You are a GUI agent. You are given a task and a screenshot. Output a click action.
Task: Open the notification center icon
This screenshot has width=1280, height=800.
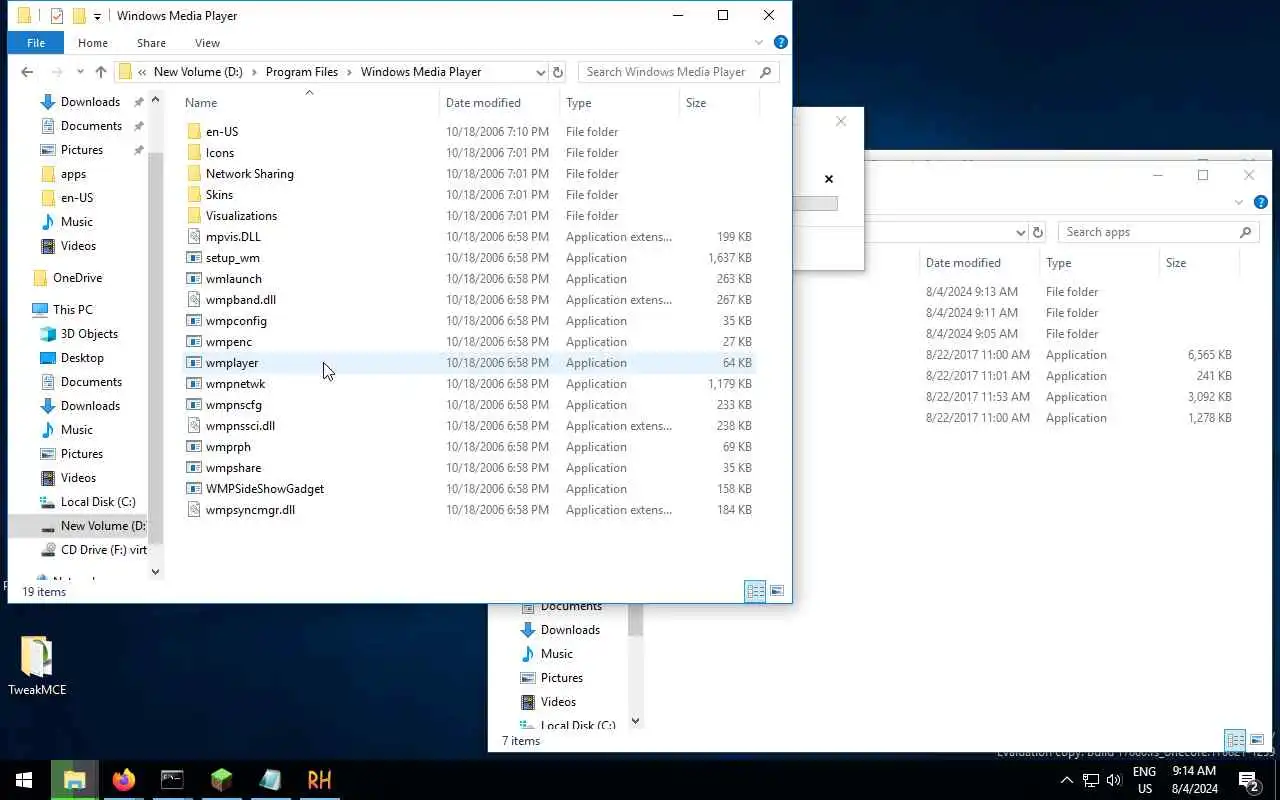[1248, 780]
